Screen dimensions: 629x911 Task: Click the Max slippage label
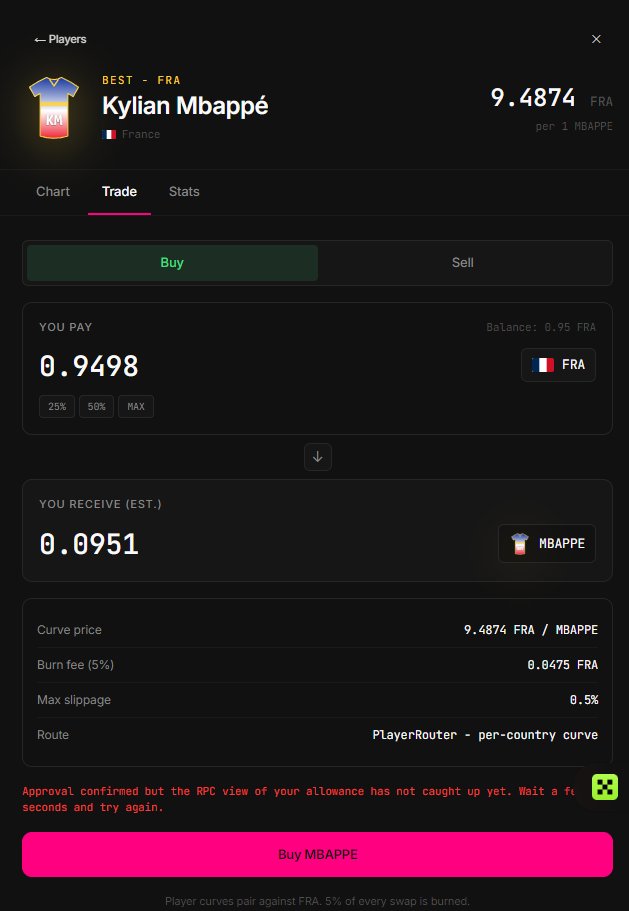point(74,700)
